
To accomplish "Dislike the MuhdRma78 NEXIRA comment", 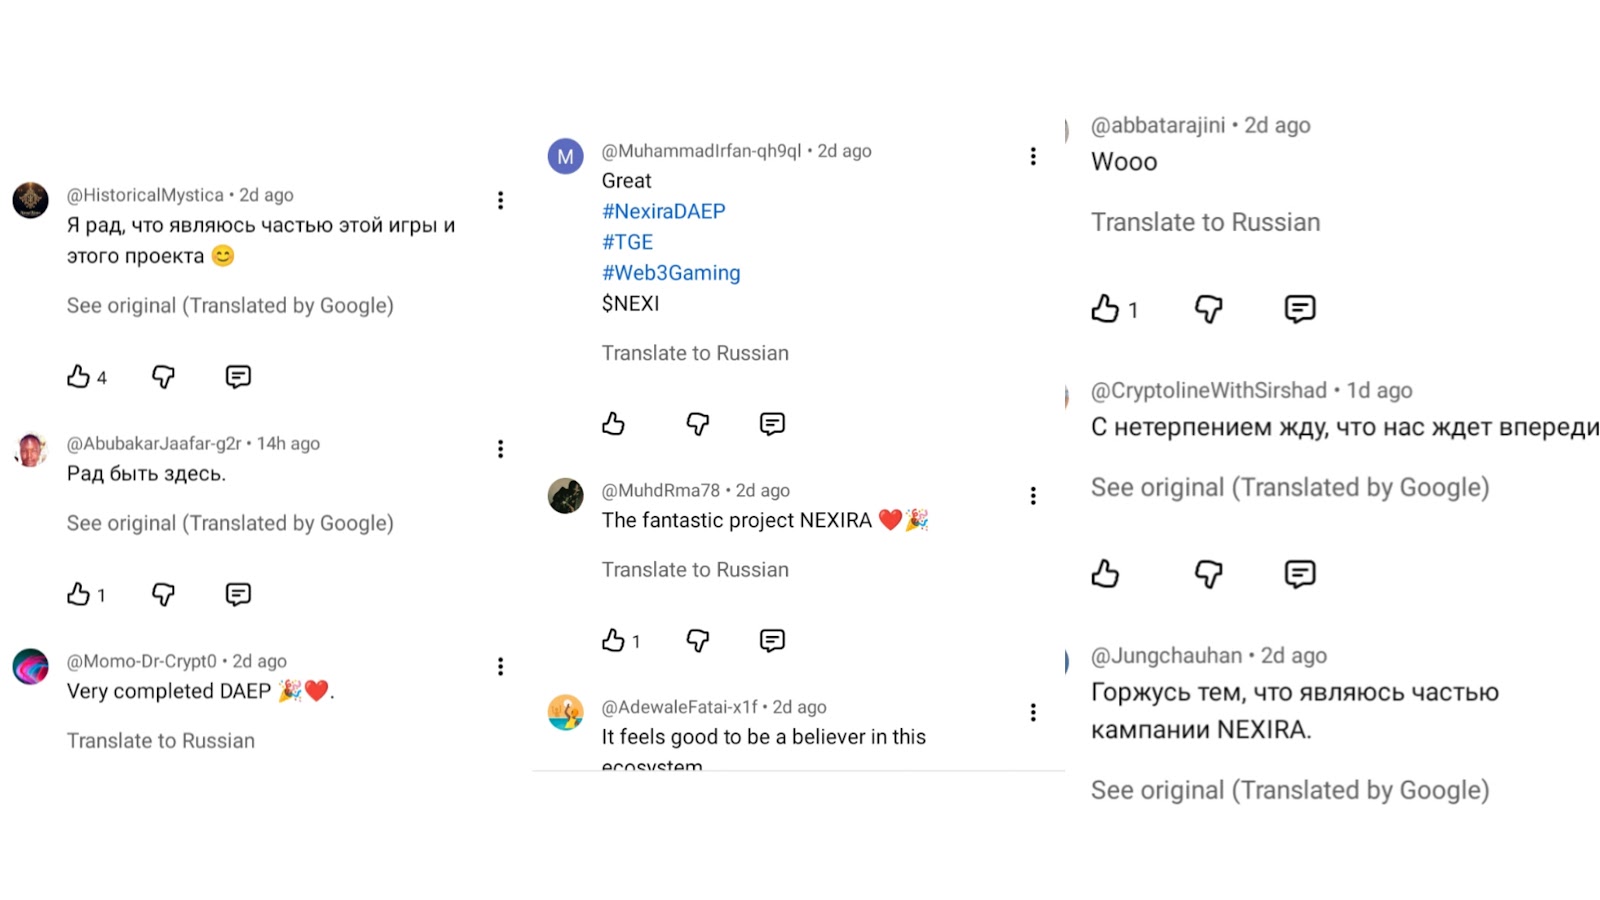I will 697,641.
